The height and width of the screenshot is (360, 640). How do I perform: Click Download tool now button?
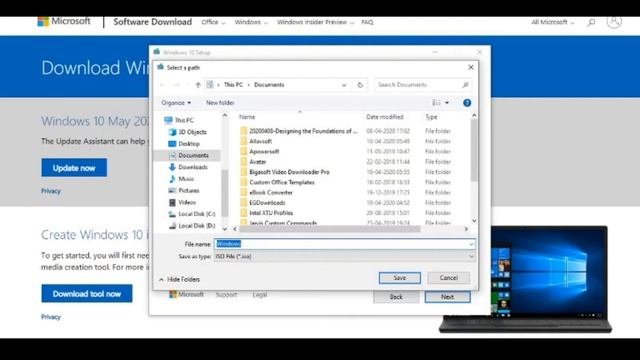click(87, 294)
